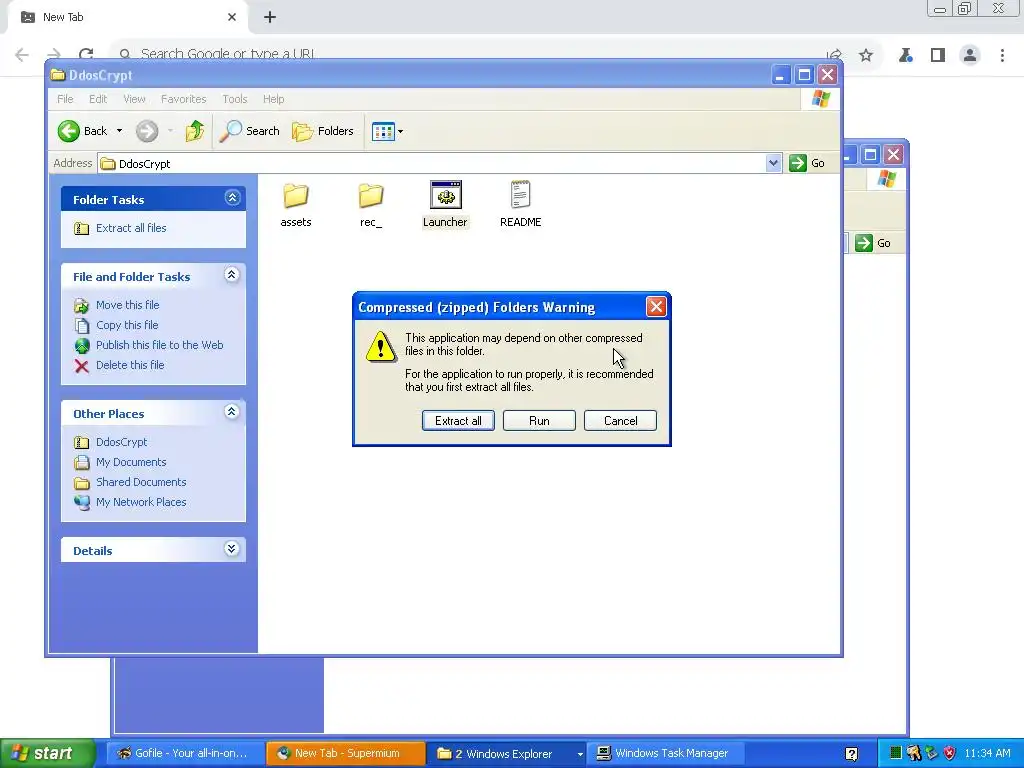Open the Edit menu
The width and height of the screenshot is (1024, 768).
pos(98,99)
